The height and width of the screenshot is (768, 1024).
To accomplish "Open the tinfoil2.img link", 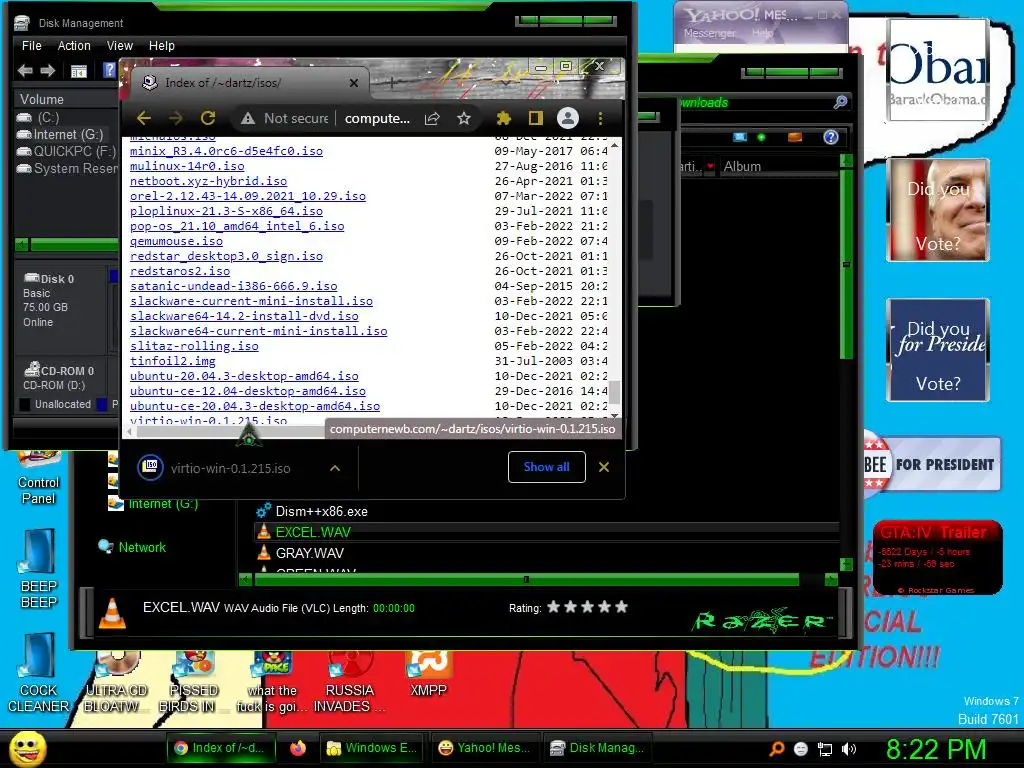I will point(172,361).
